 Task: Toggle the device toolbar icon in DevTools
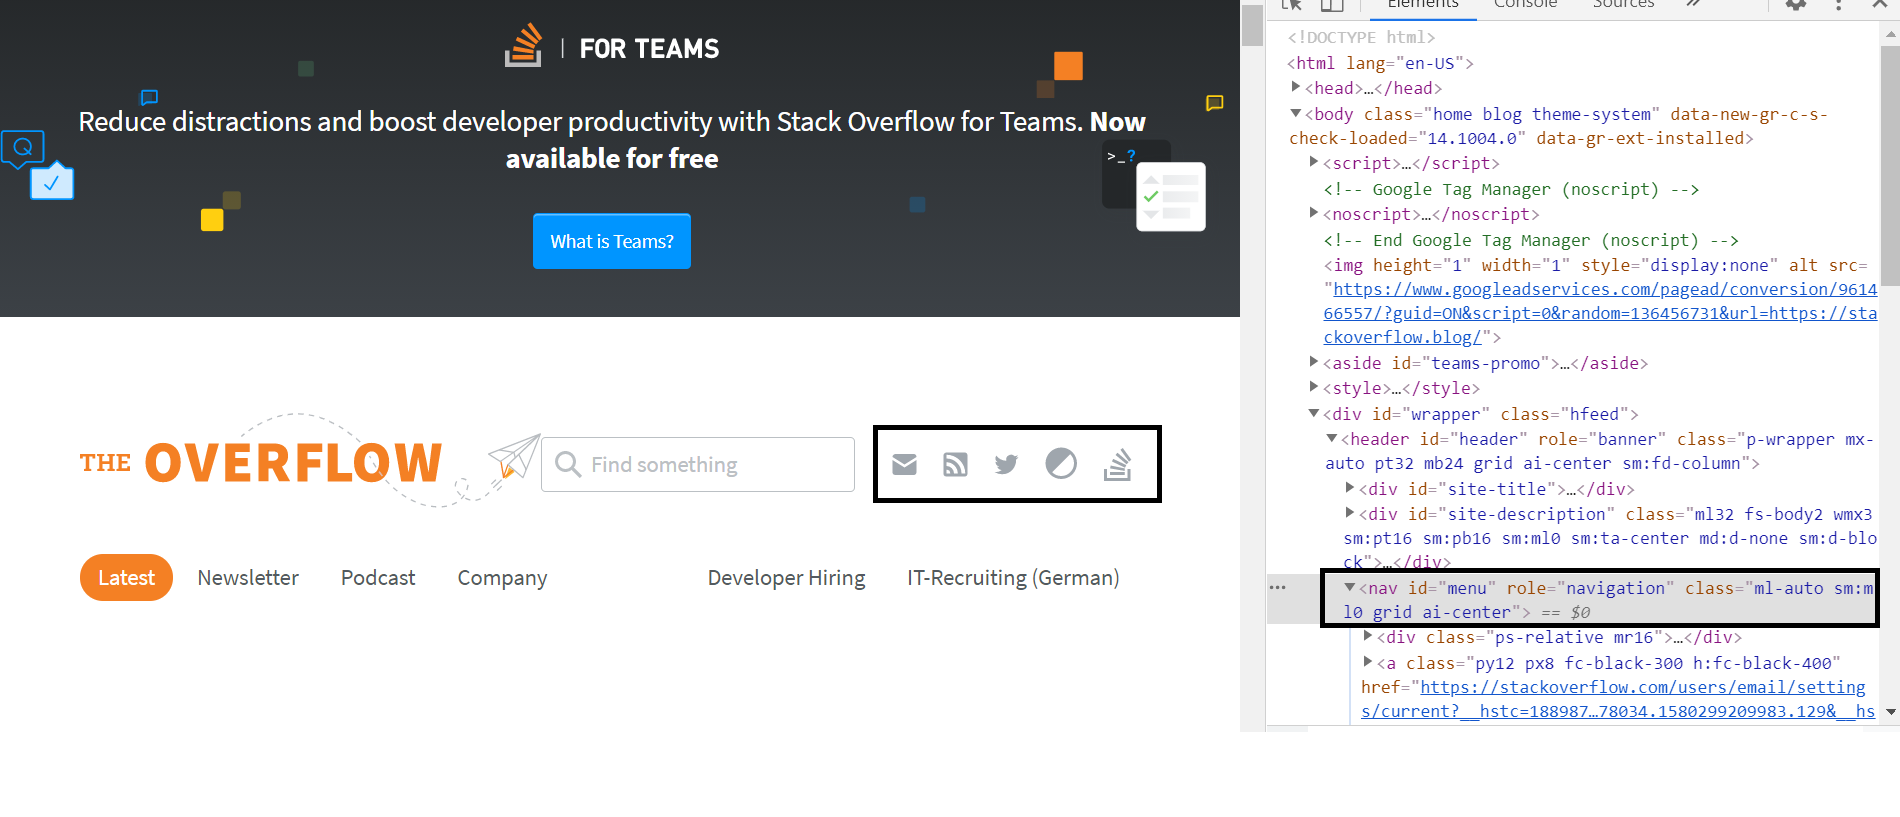pos(1331,5)
